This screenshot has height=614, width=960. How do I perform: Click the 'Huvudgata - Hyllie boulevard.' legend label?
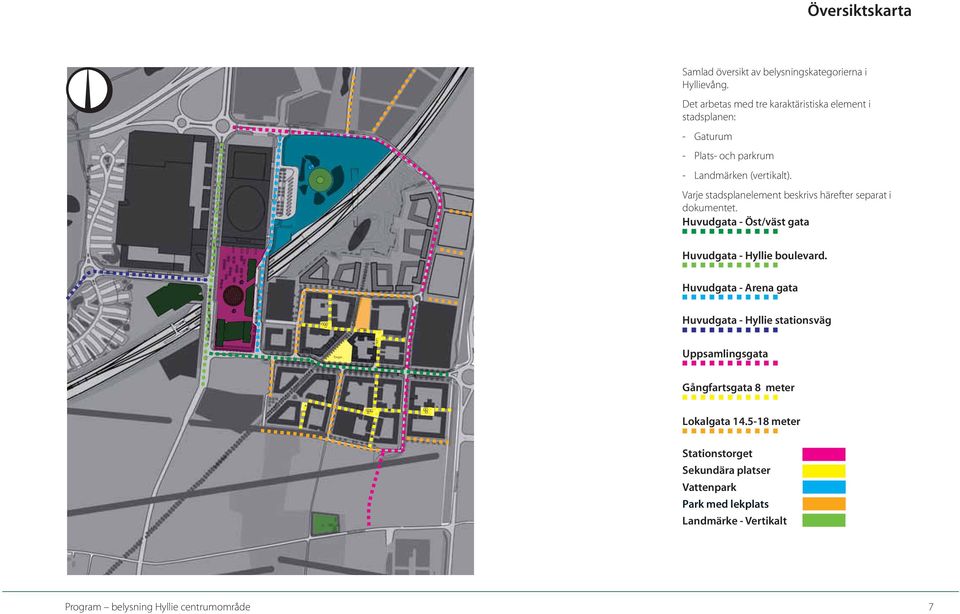click(x=754, y=256)
